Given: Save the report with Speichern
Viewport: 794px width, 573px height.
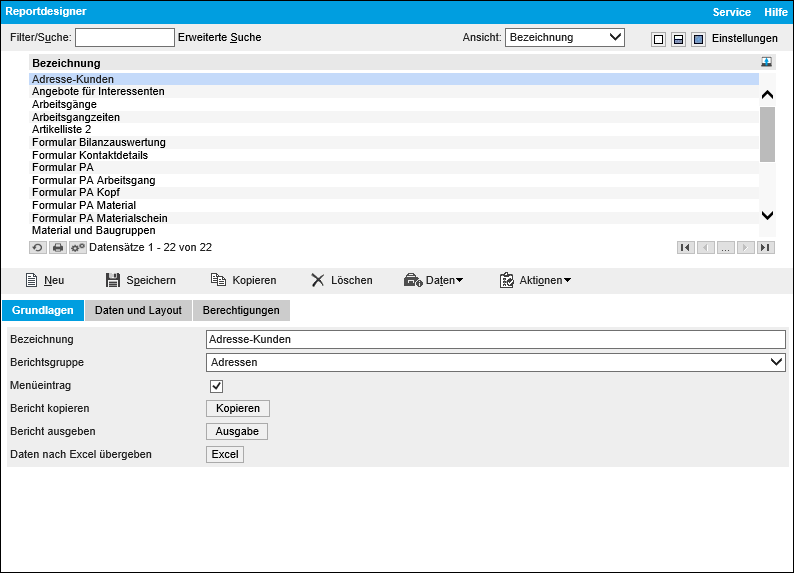Looking at the screenshot, I should (x=141, y=280).
